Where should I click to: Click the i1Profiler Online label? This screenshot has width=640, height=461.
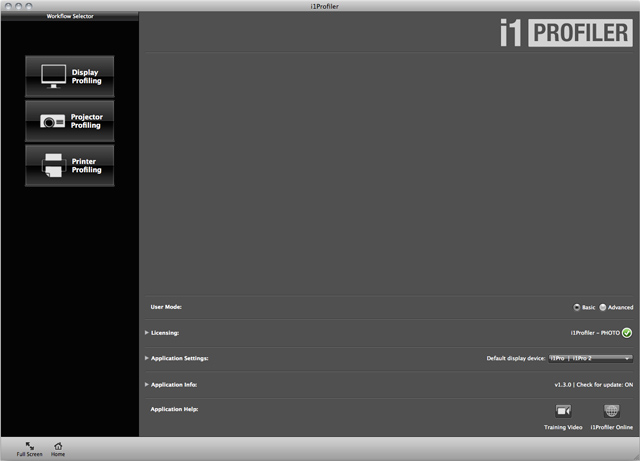[611, 427]
